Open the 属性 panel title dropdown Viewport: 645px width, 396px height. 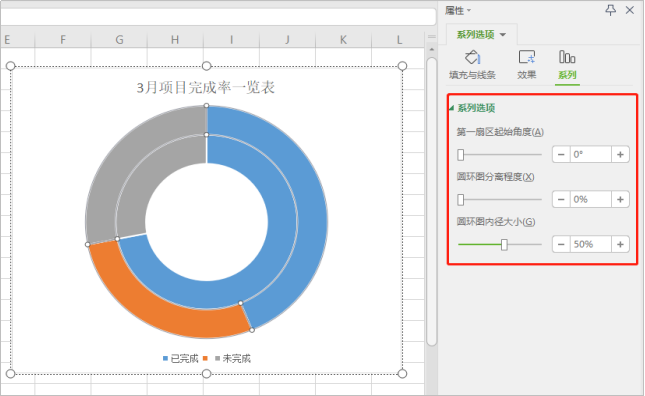(x=458, y=10)
